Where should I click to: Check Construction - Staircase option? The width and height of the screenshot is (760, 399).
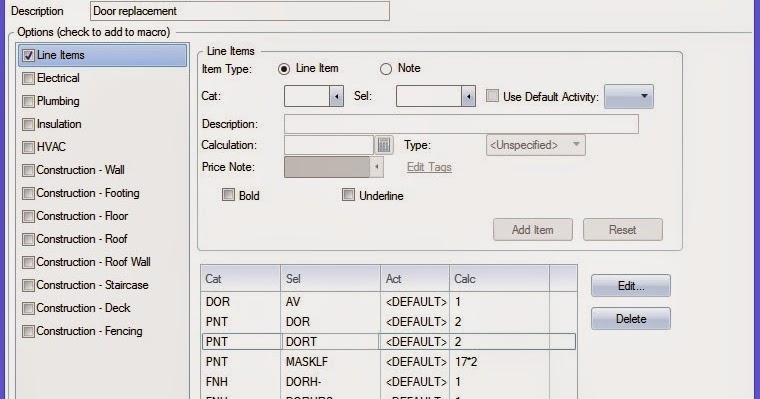point(28,285)
